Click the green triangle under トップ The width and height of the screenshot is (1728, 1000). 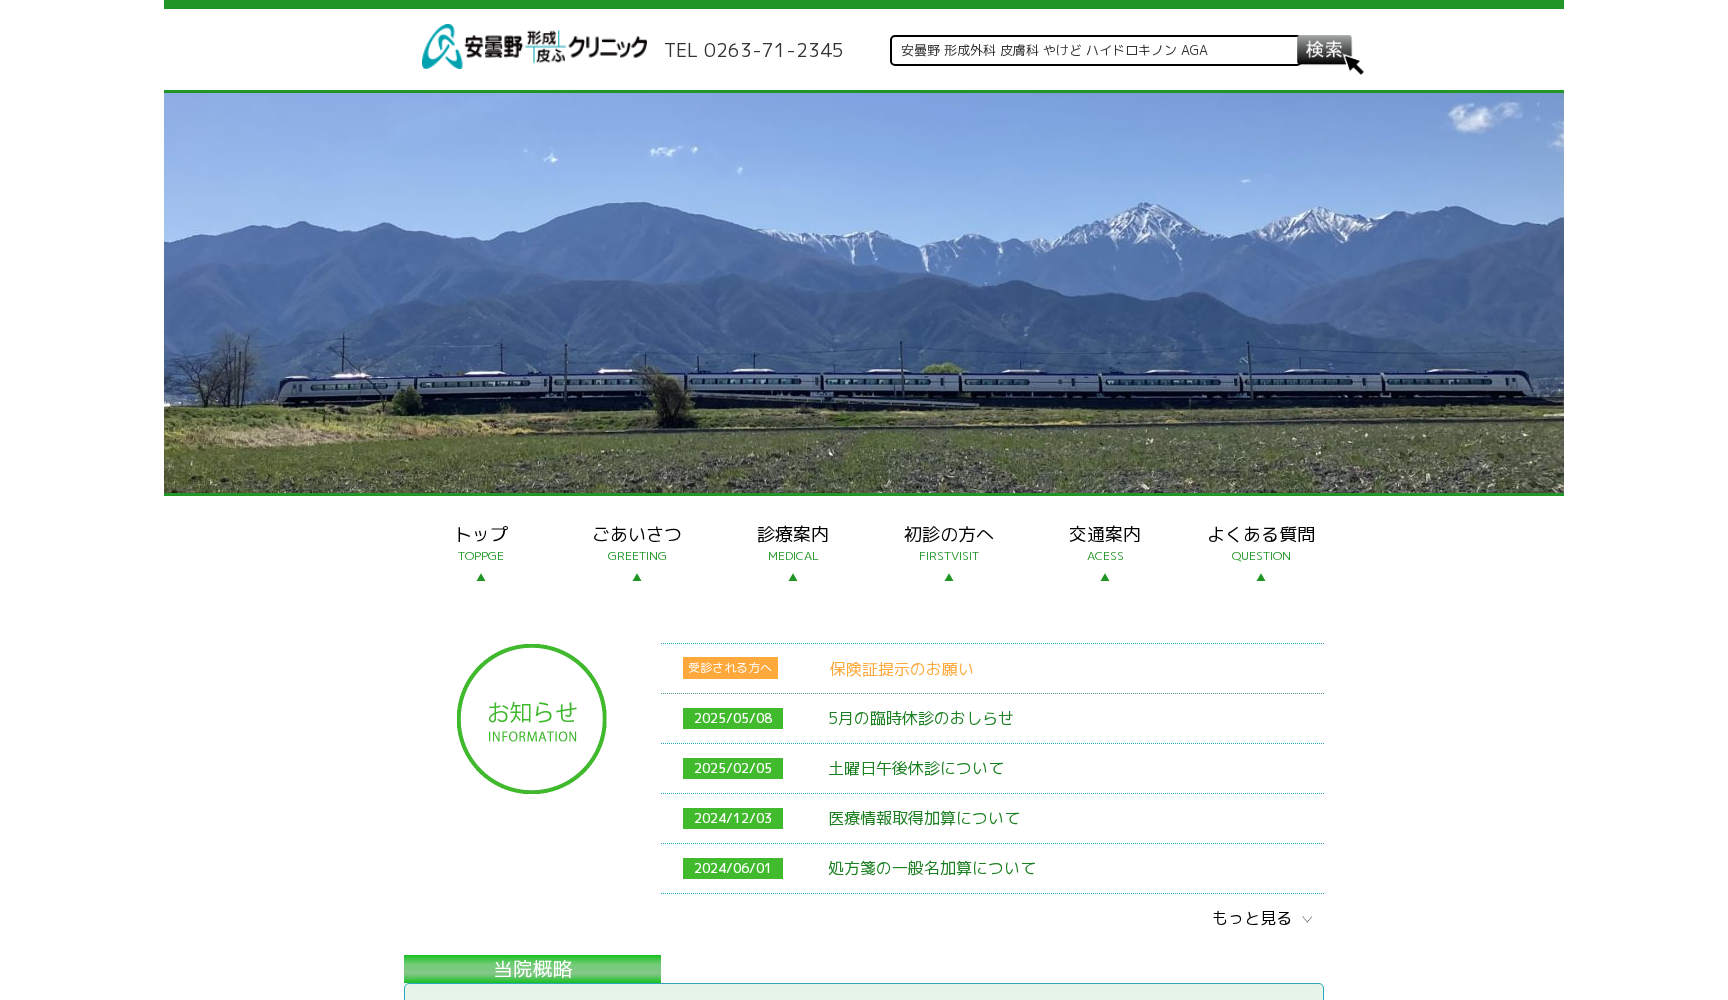coord(481,578)
